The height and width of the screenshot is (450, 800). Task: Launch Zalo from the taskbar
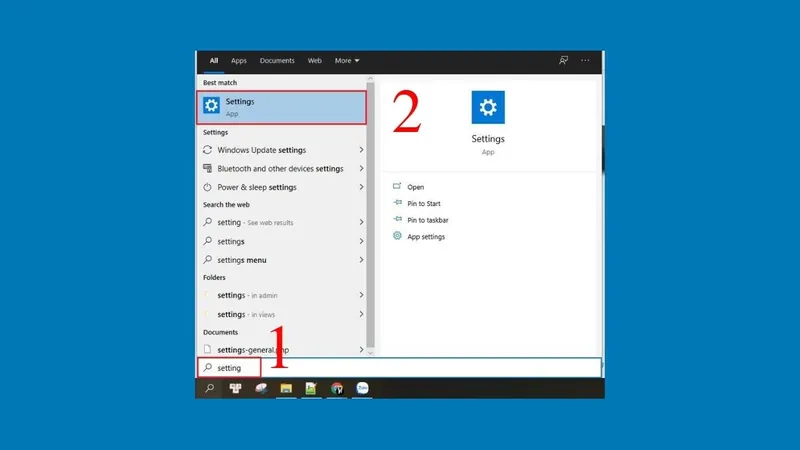pos(362,388)
